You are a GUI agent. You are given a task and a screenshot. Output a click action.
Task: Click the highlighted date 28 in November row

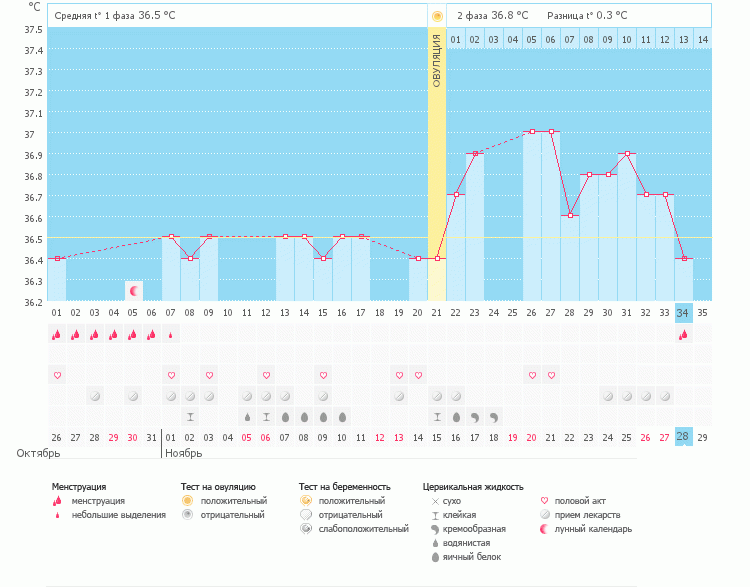pos(683,438)
